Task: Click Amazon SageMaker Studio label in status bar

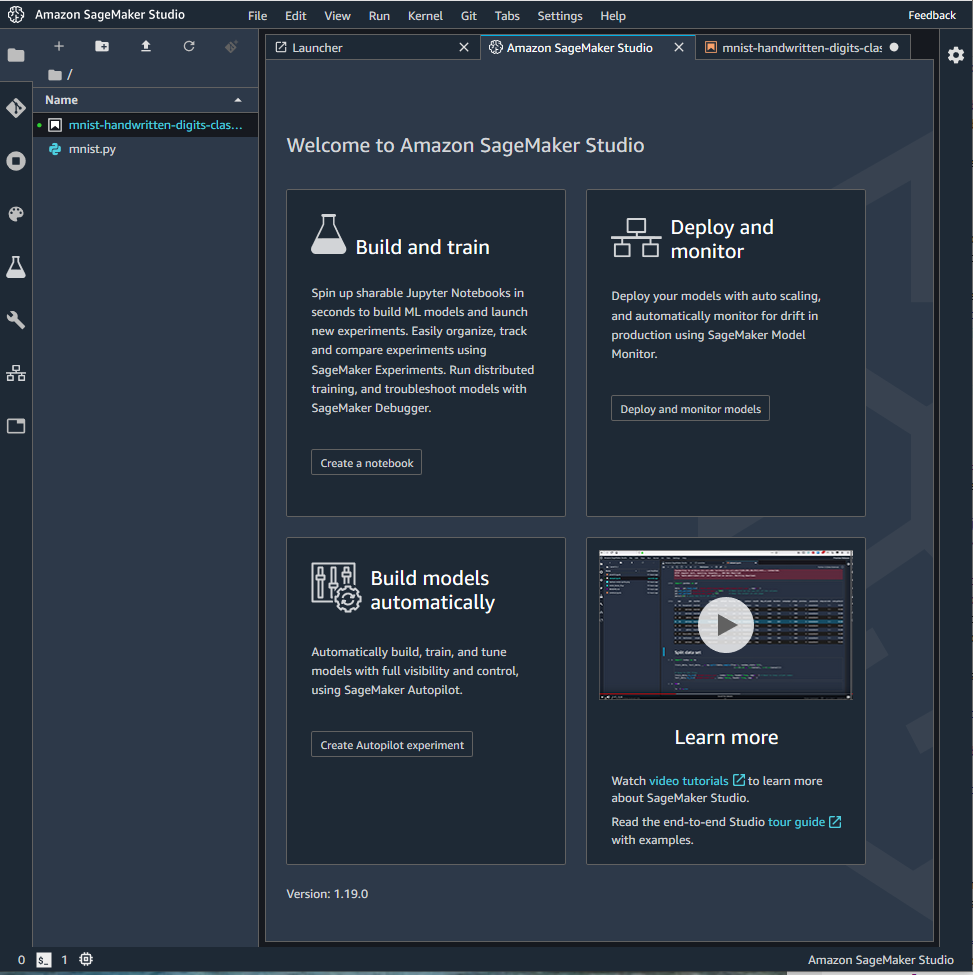Action: 880,959
